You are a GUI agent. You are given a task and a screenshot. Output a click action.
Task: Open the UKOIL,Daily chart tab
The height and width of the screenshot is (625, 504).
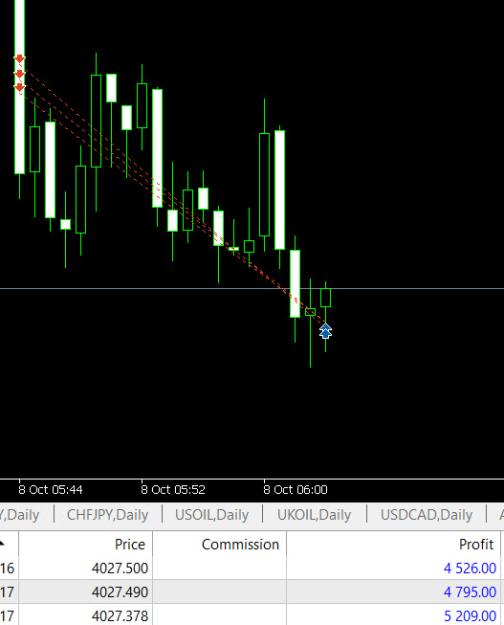(x=314, y=515)
